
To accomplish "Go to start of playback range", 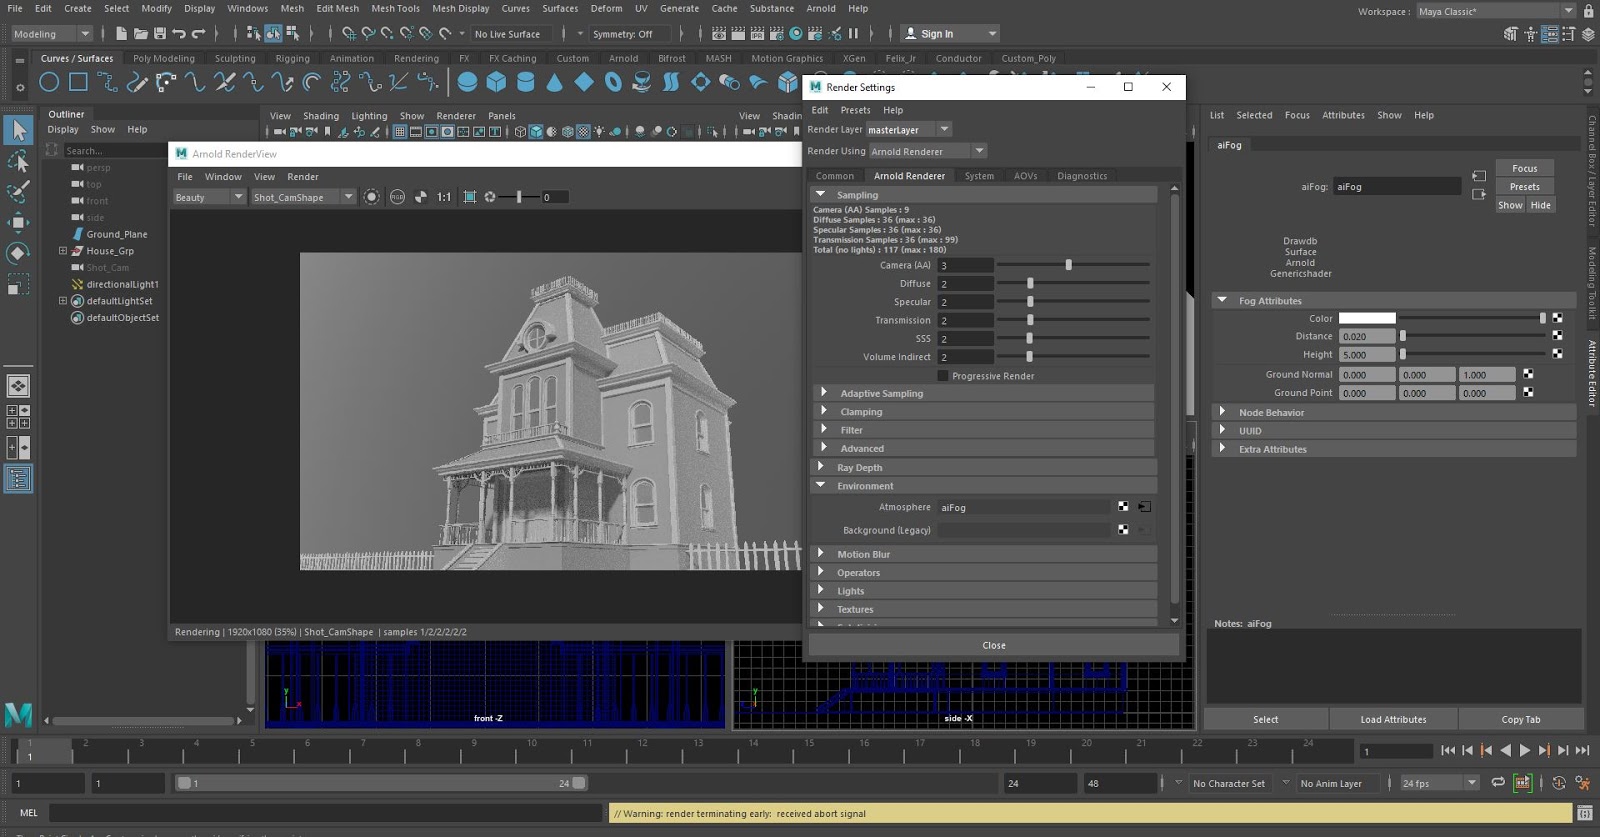I will 1448,750.
